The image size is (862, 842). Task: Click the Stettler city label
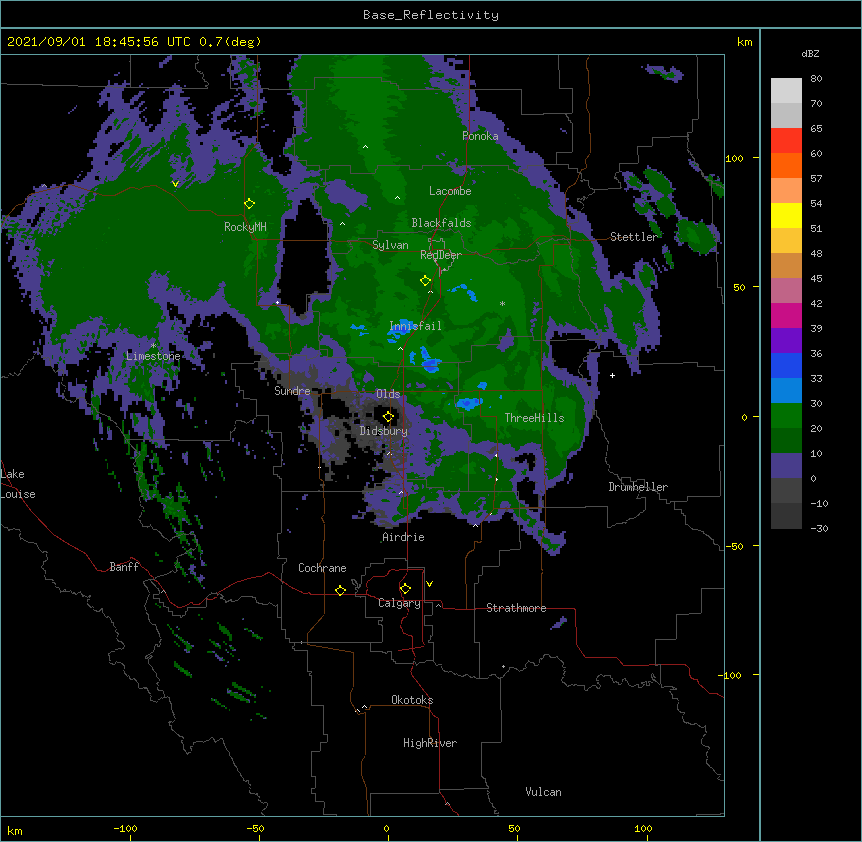(x=634, y=237)
